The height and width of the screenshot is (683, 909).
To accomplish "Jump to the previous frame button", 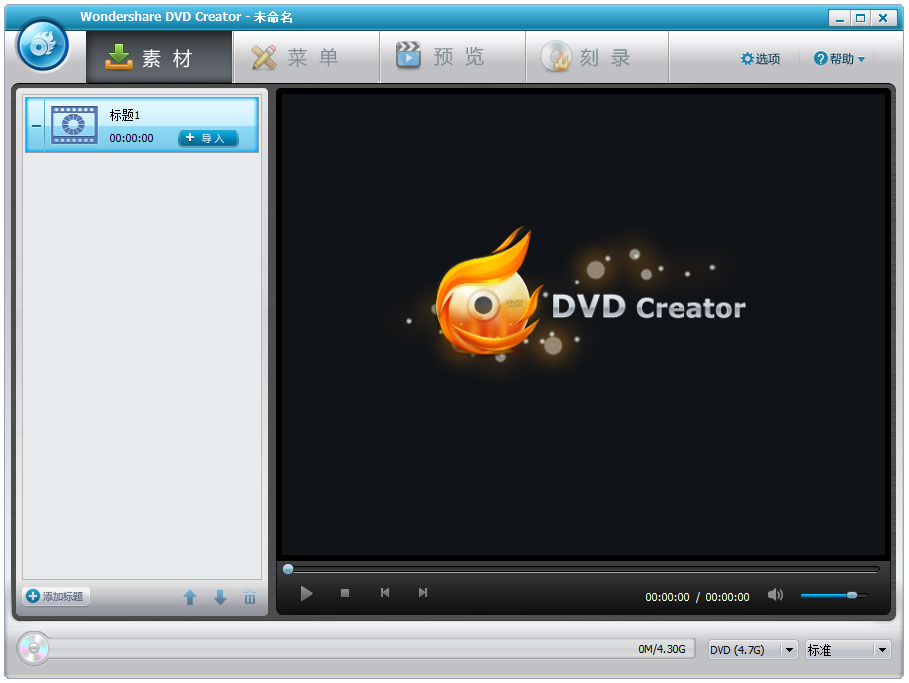I will point(385,593).
